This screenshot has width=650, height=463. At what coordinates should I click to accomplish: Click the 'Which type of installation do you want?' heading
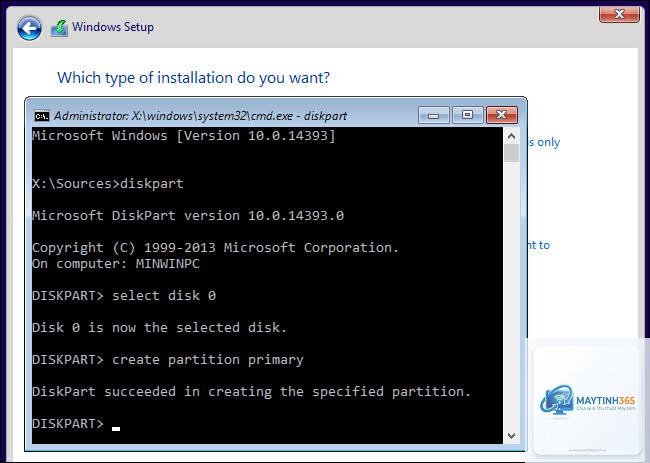coord(193,78)
